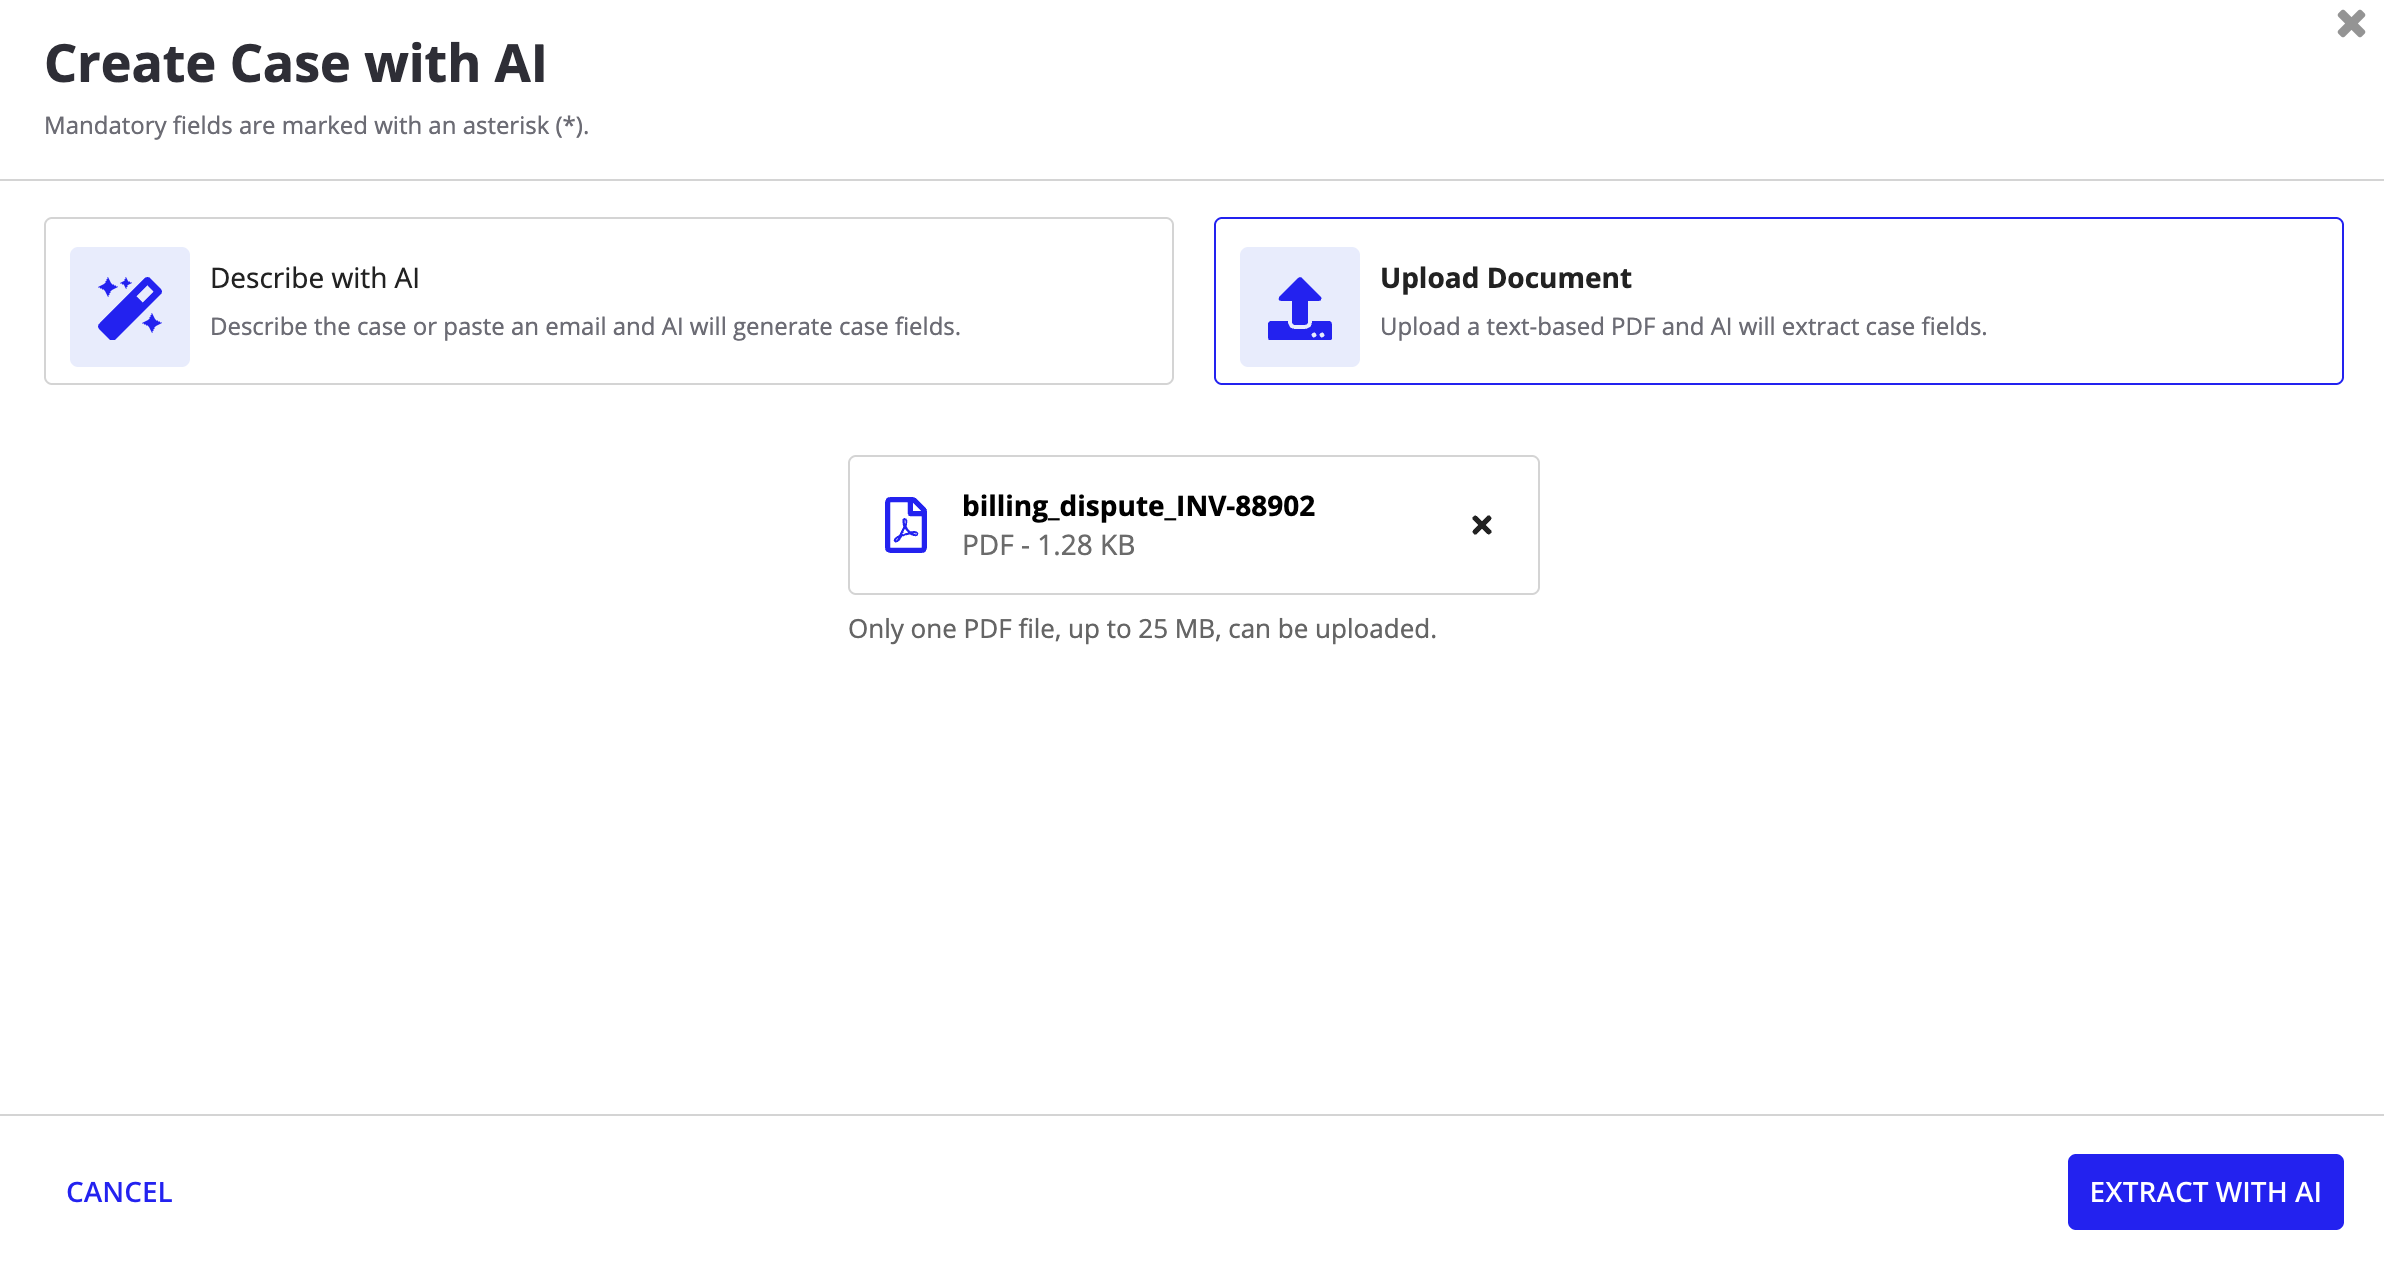
Task: Click the upload arrow icon
Action: (1299, 307)
